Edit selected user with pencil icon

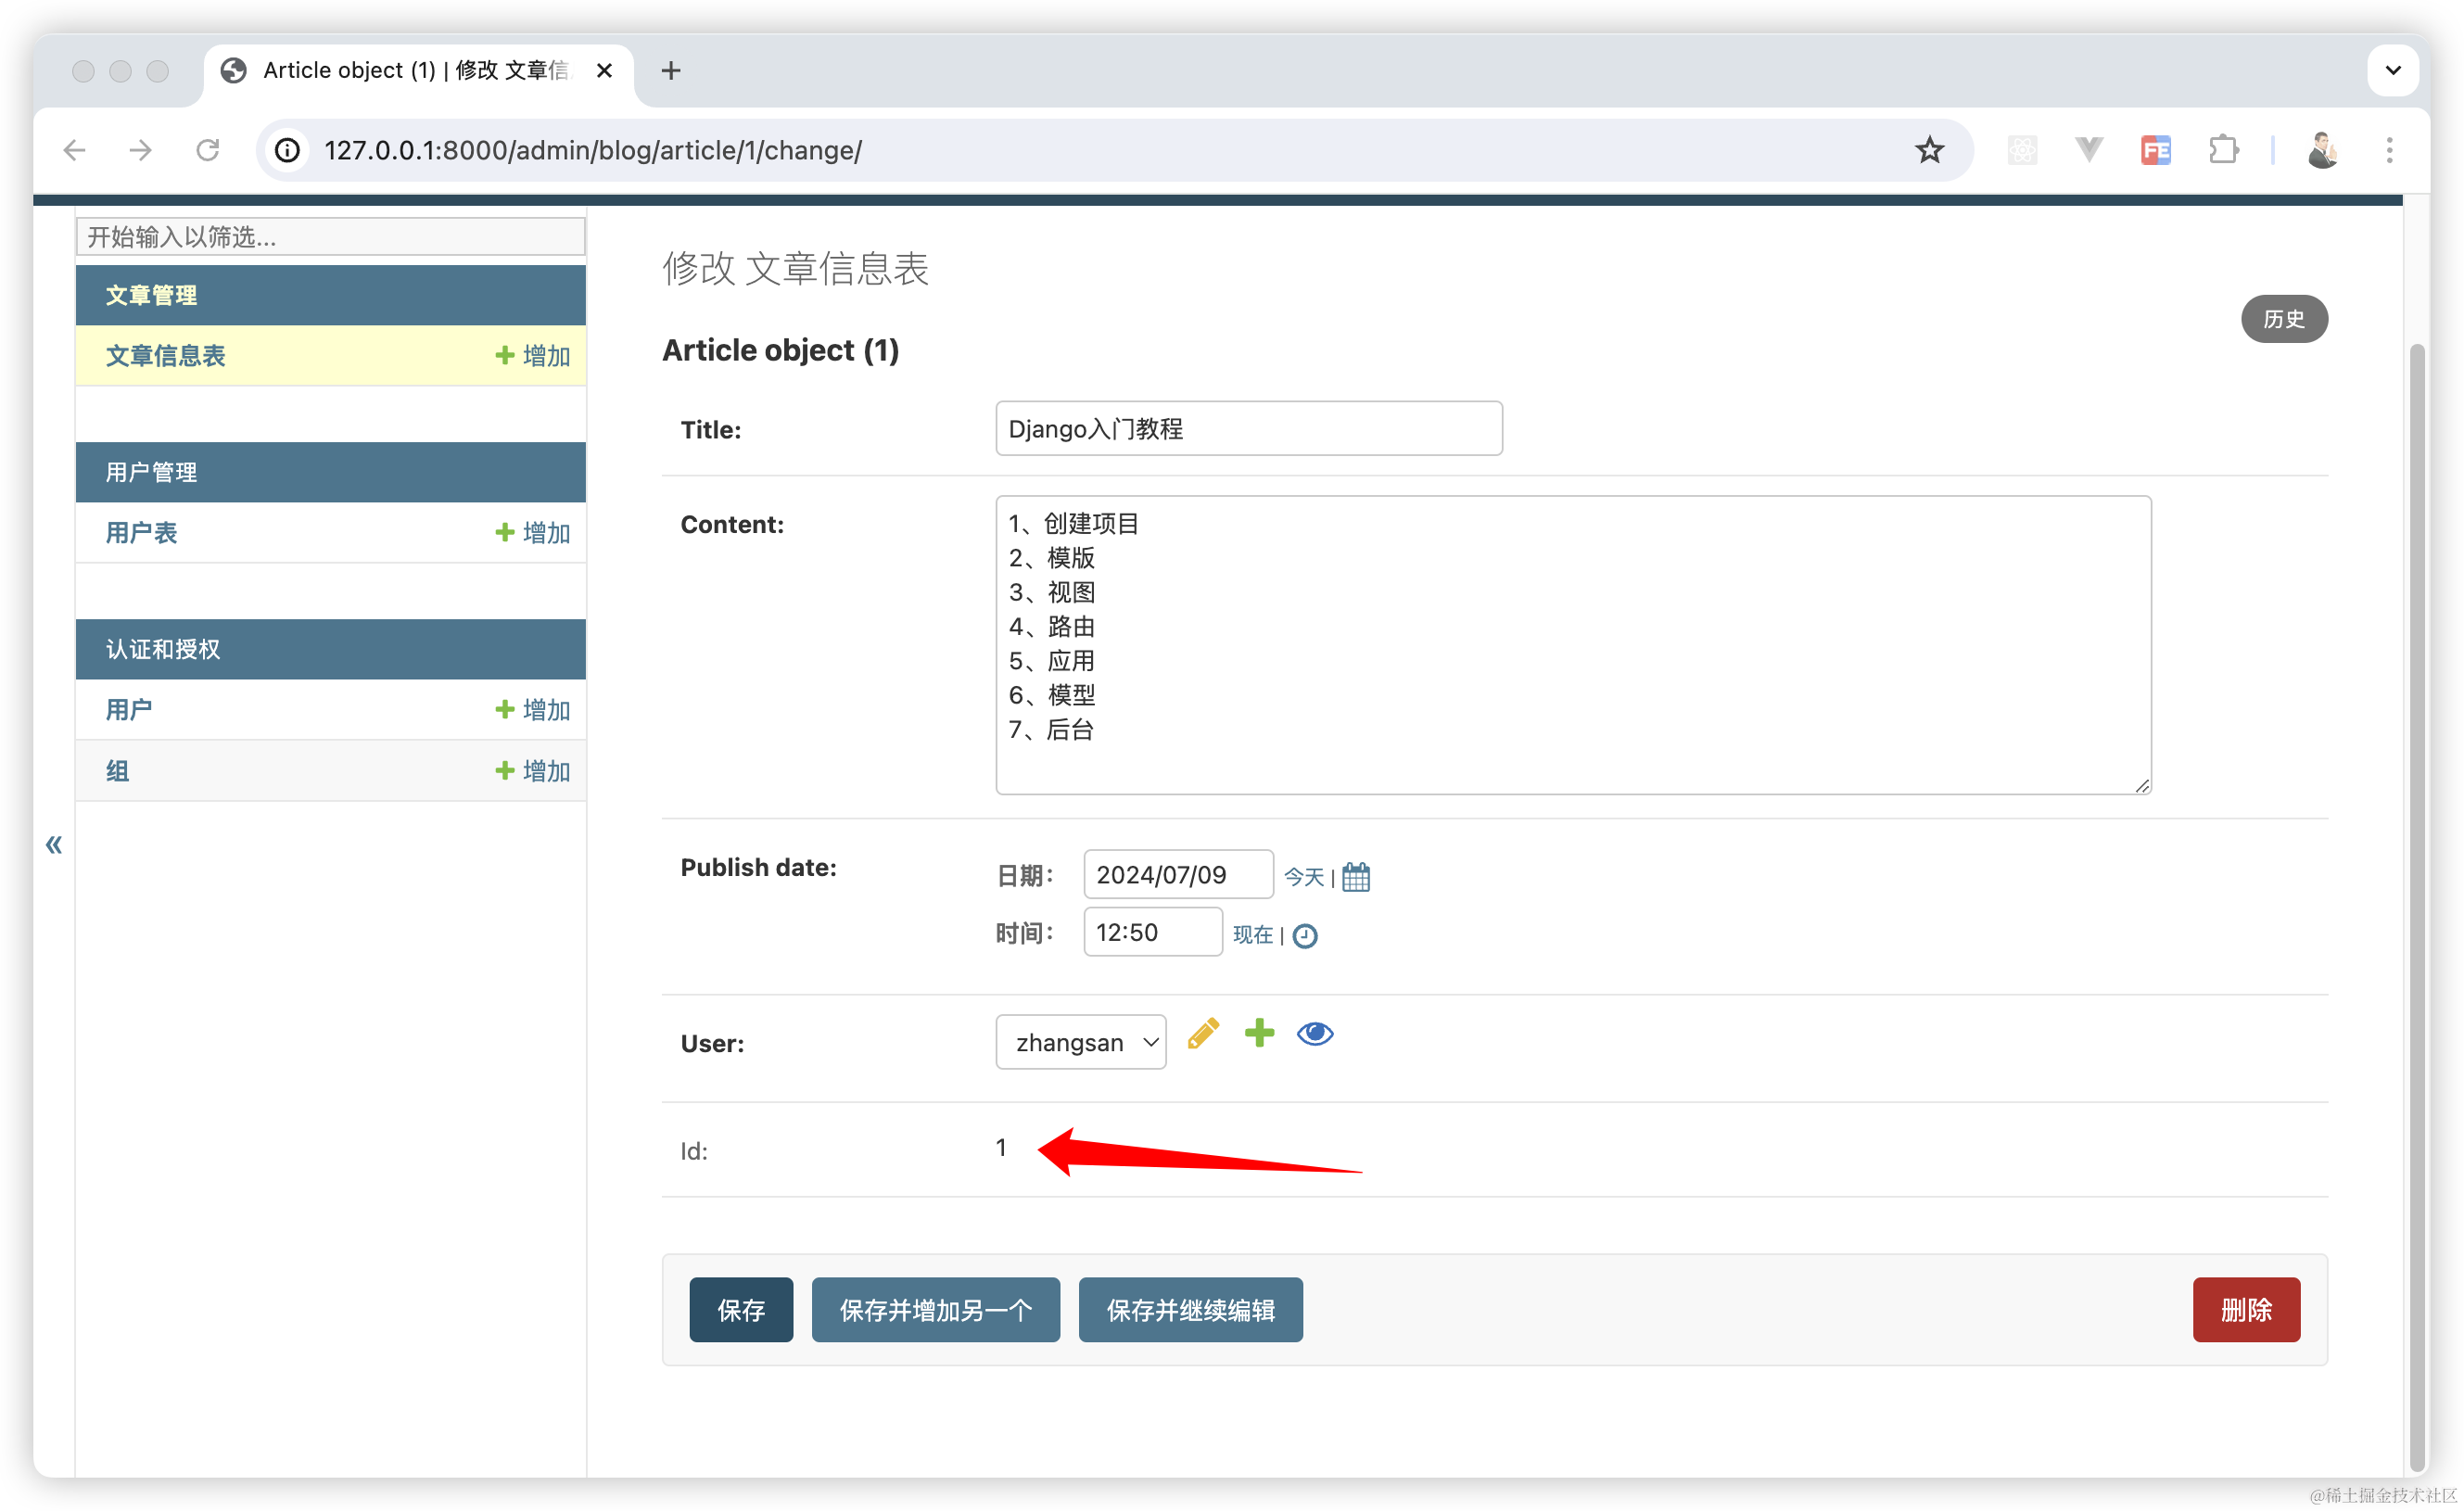click(x=1203, y=1033)
